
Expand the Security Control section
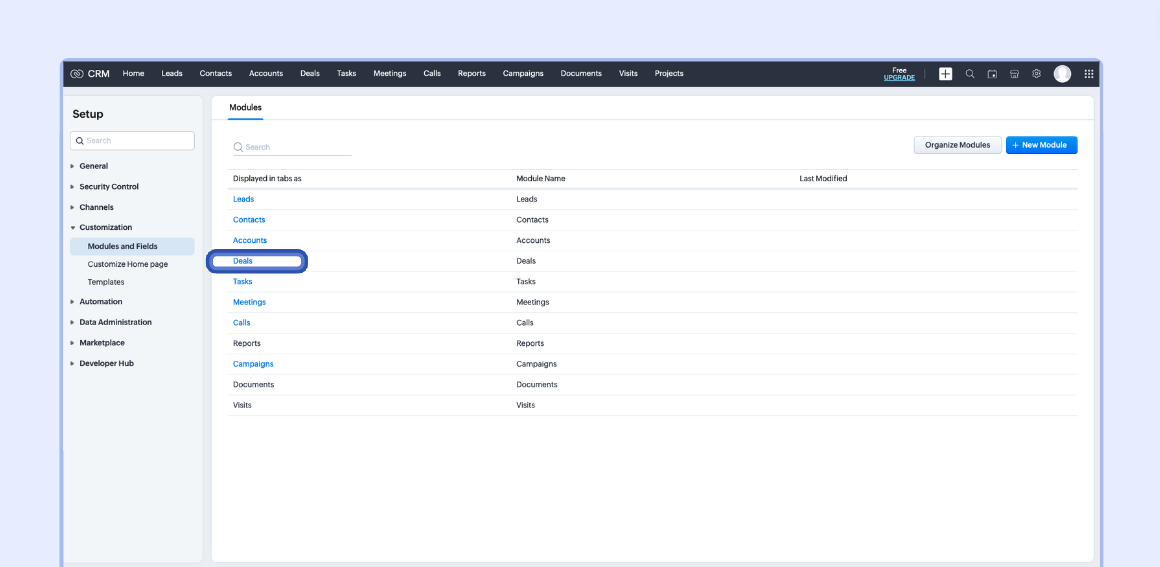108,187
